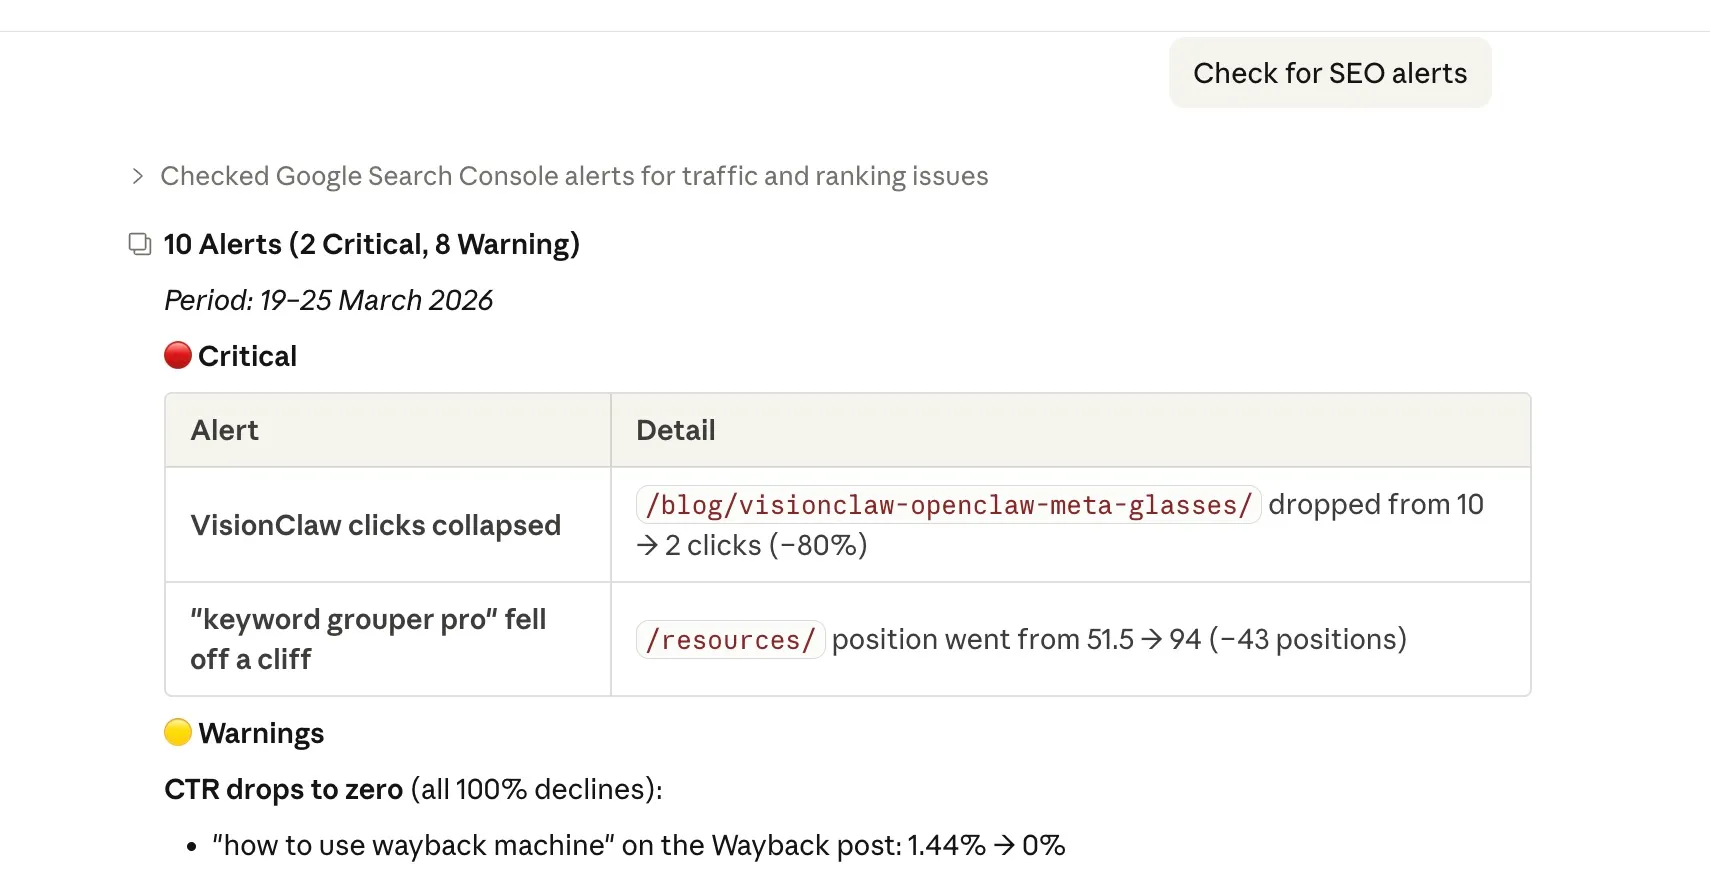Click the yellow Warnings circle icon

pyautogui.click(x=178, y=733)
